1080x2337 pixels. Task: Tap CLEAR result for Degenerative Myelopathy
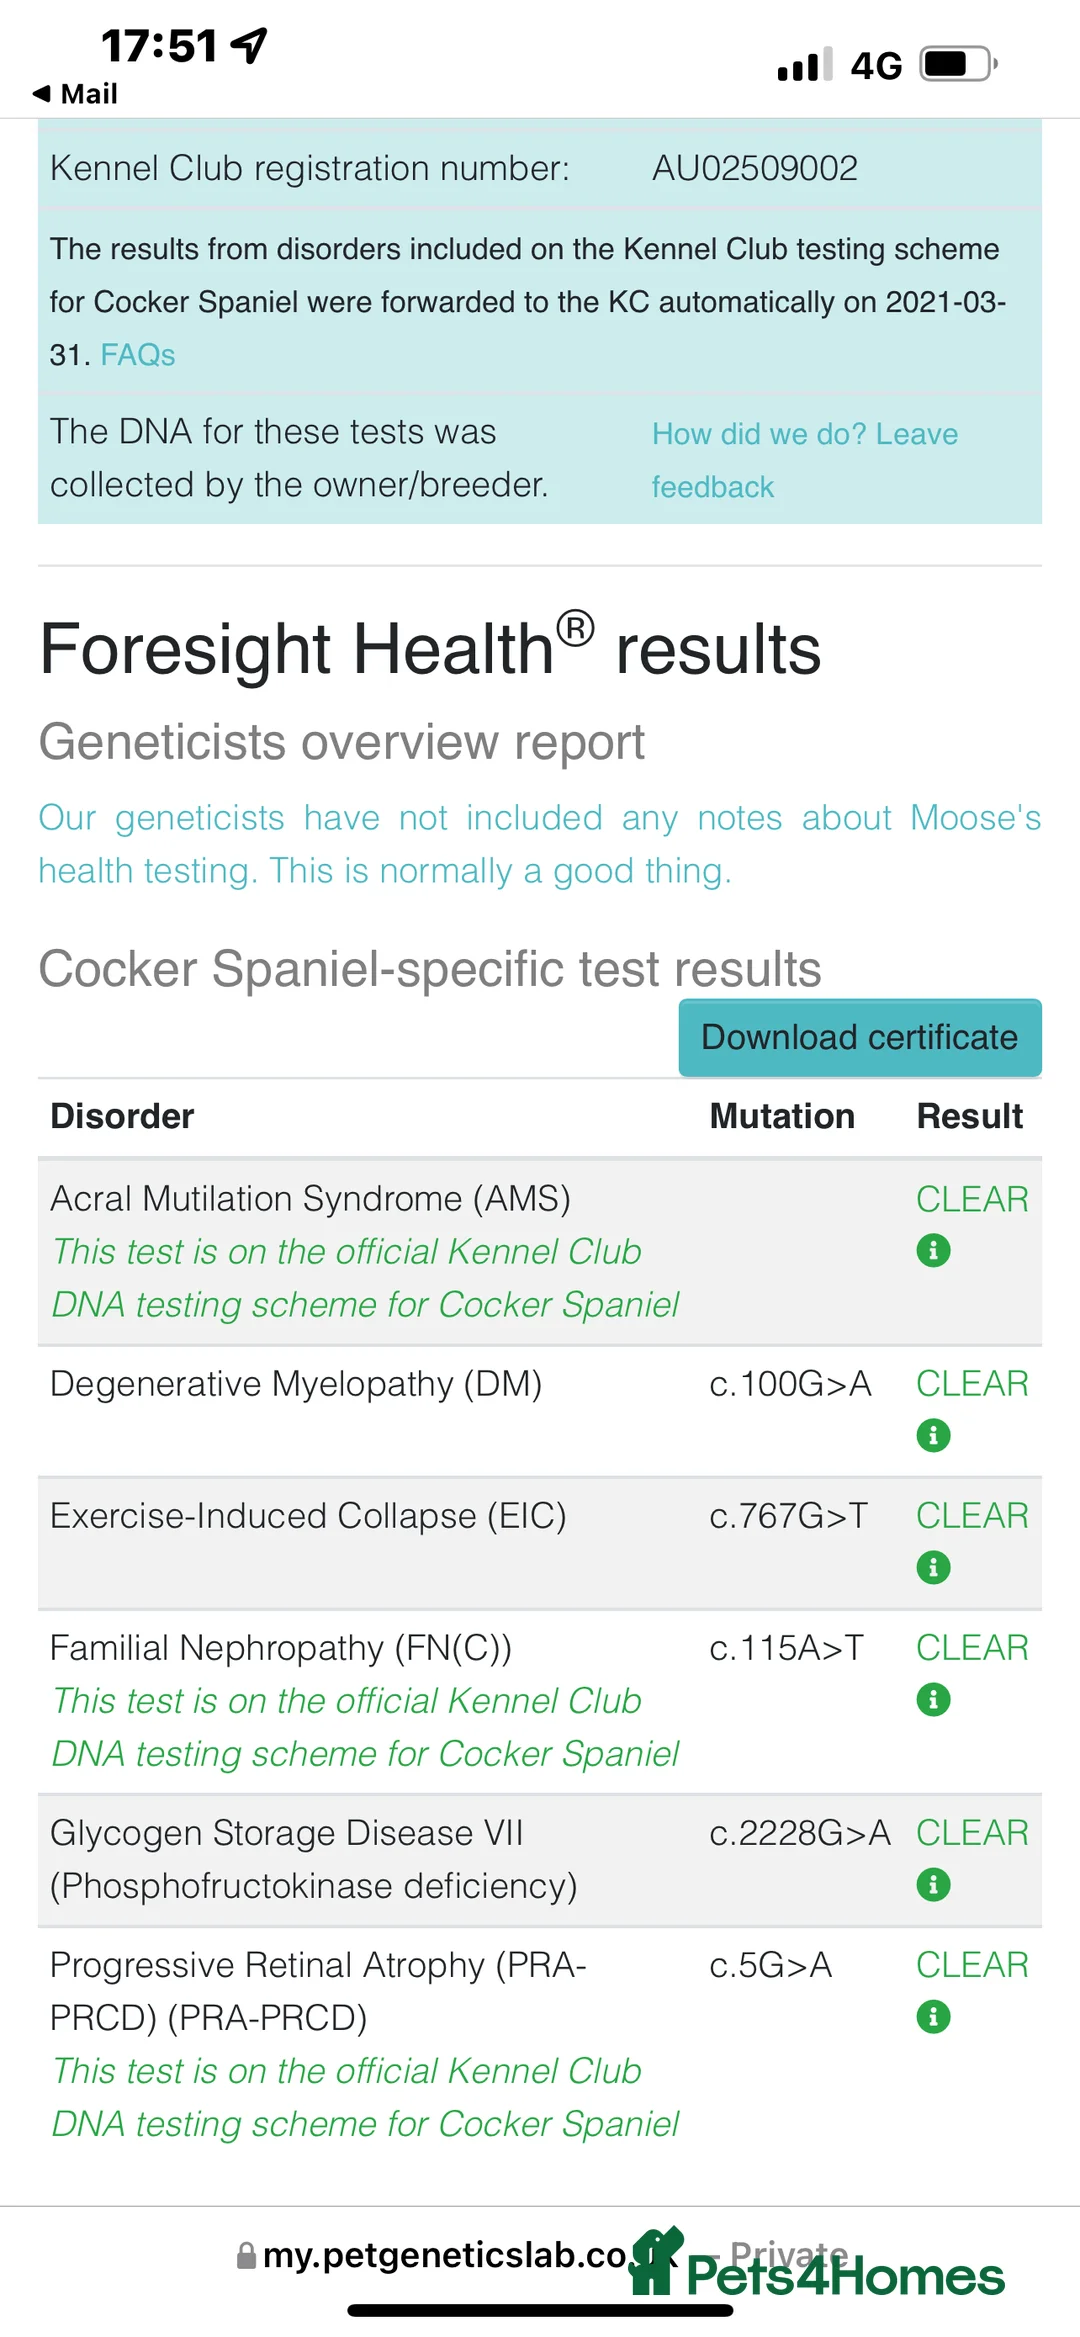[x=972, y=1384]
